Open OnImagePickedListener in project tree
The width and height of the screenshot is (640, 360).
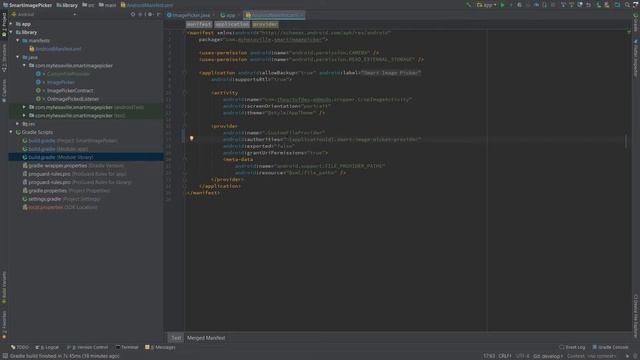(72, 99)
